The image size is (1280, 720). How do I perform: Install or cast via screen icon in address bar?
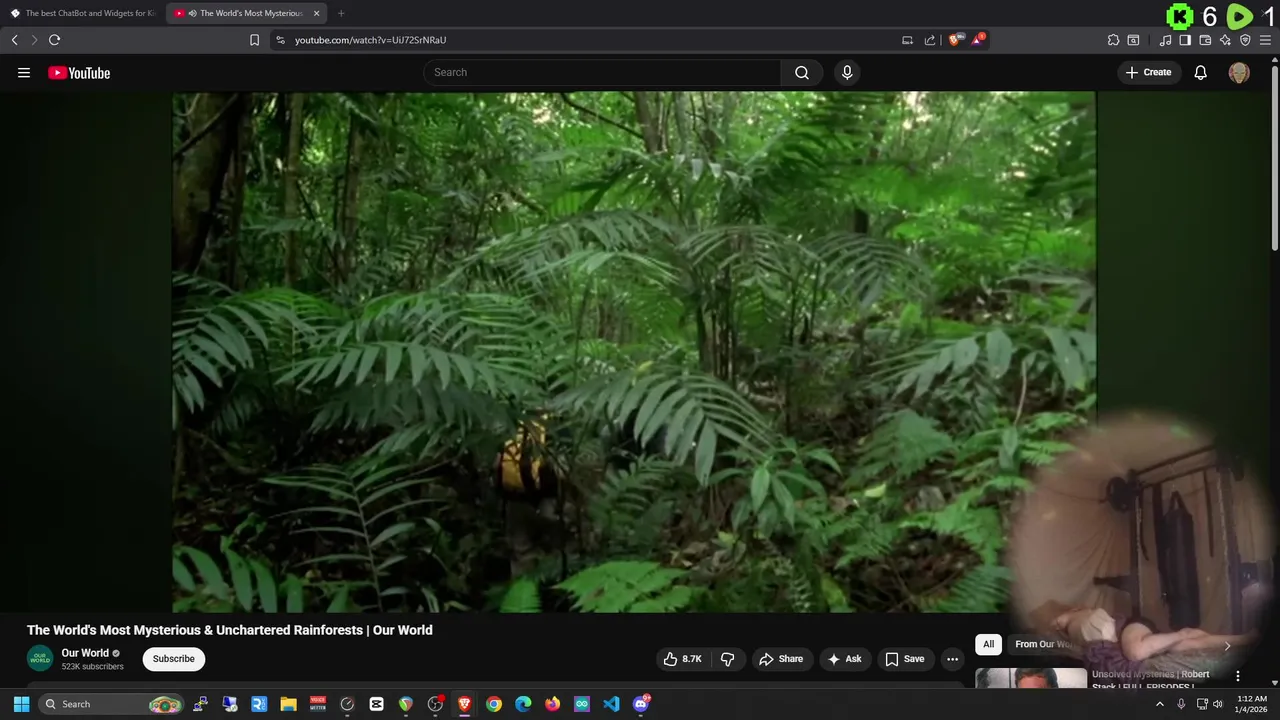(x=907, y=40)
